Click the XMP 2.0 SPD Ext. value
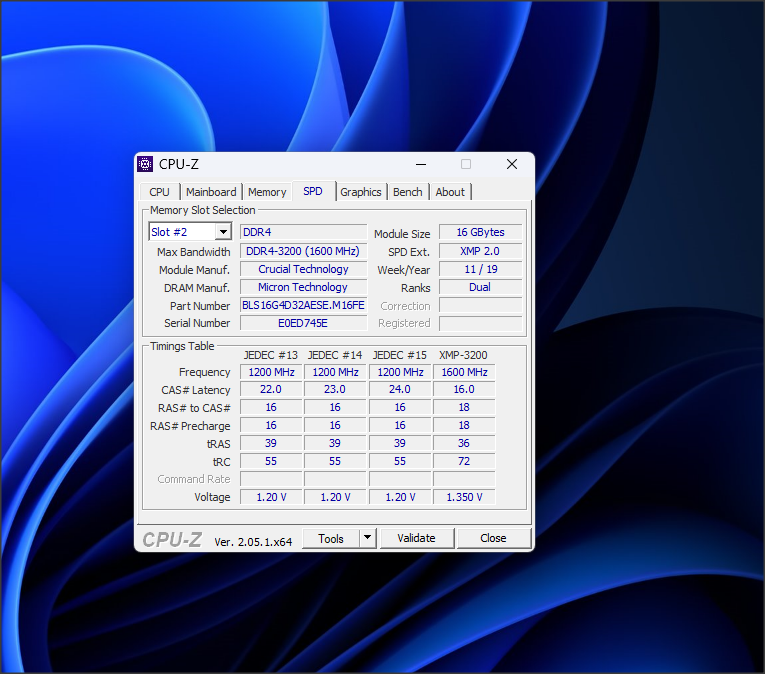 pyautogui.click(x=481, y=251)
